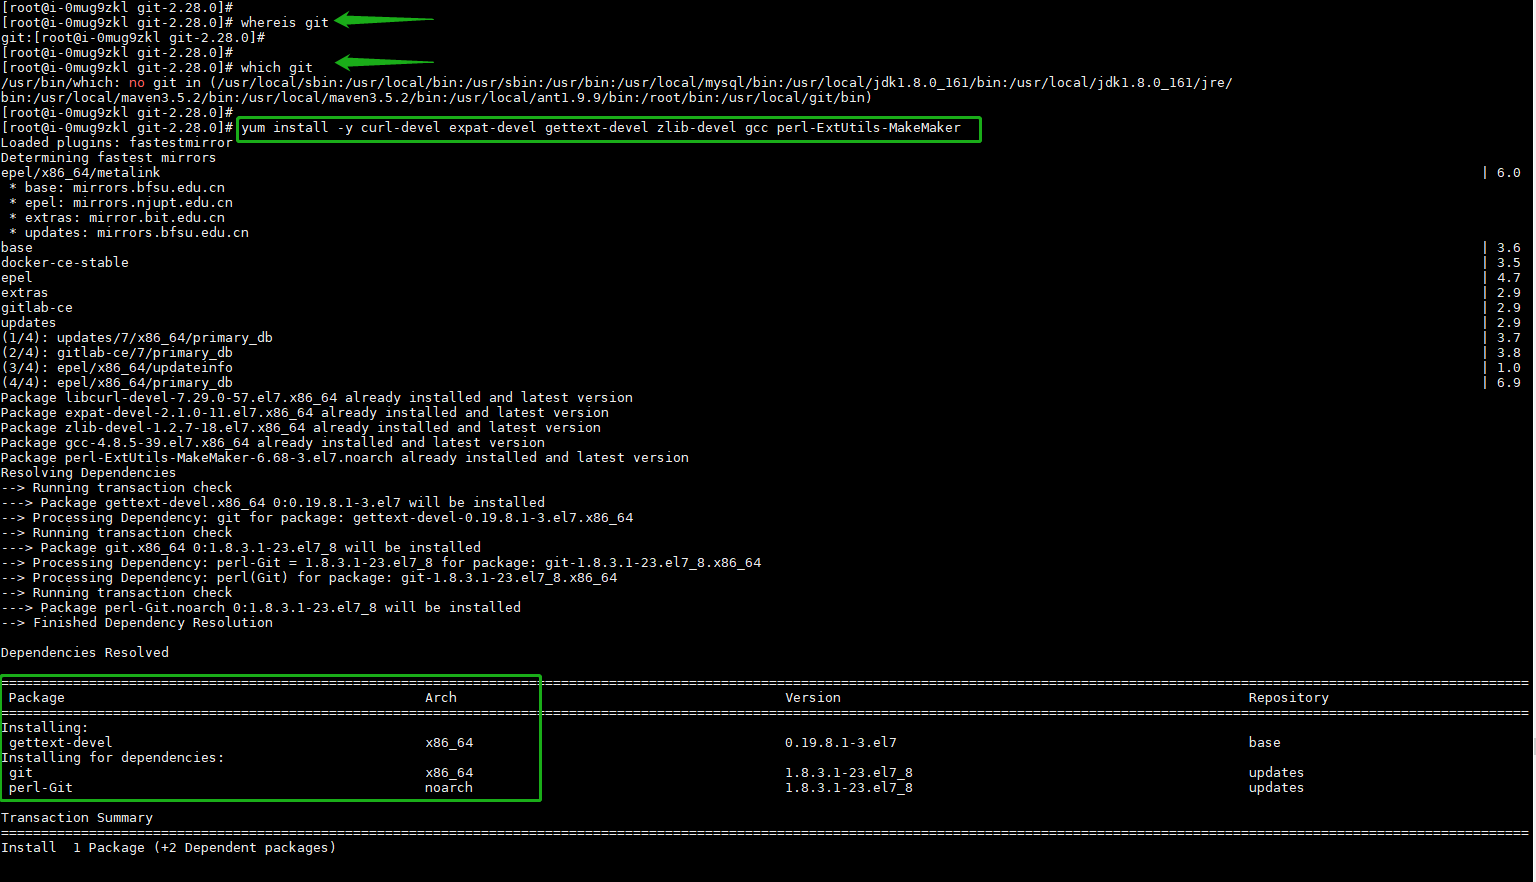Click perl-ExtUtils-MakeMaker already installed line

coord(345,458)
